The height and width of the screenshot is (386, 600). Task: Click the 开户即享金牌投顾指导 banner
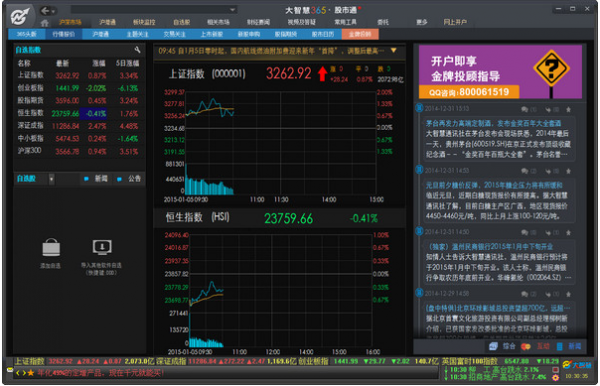pos(500,72)
